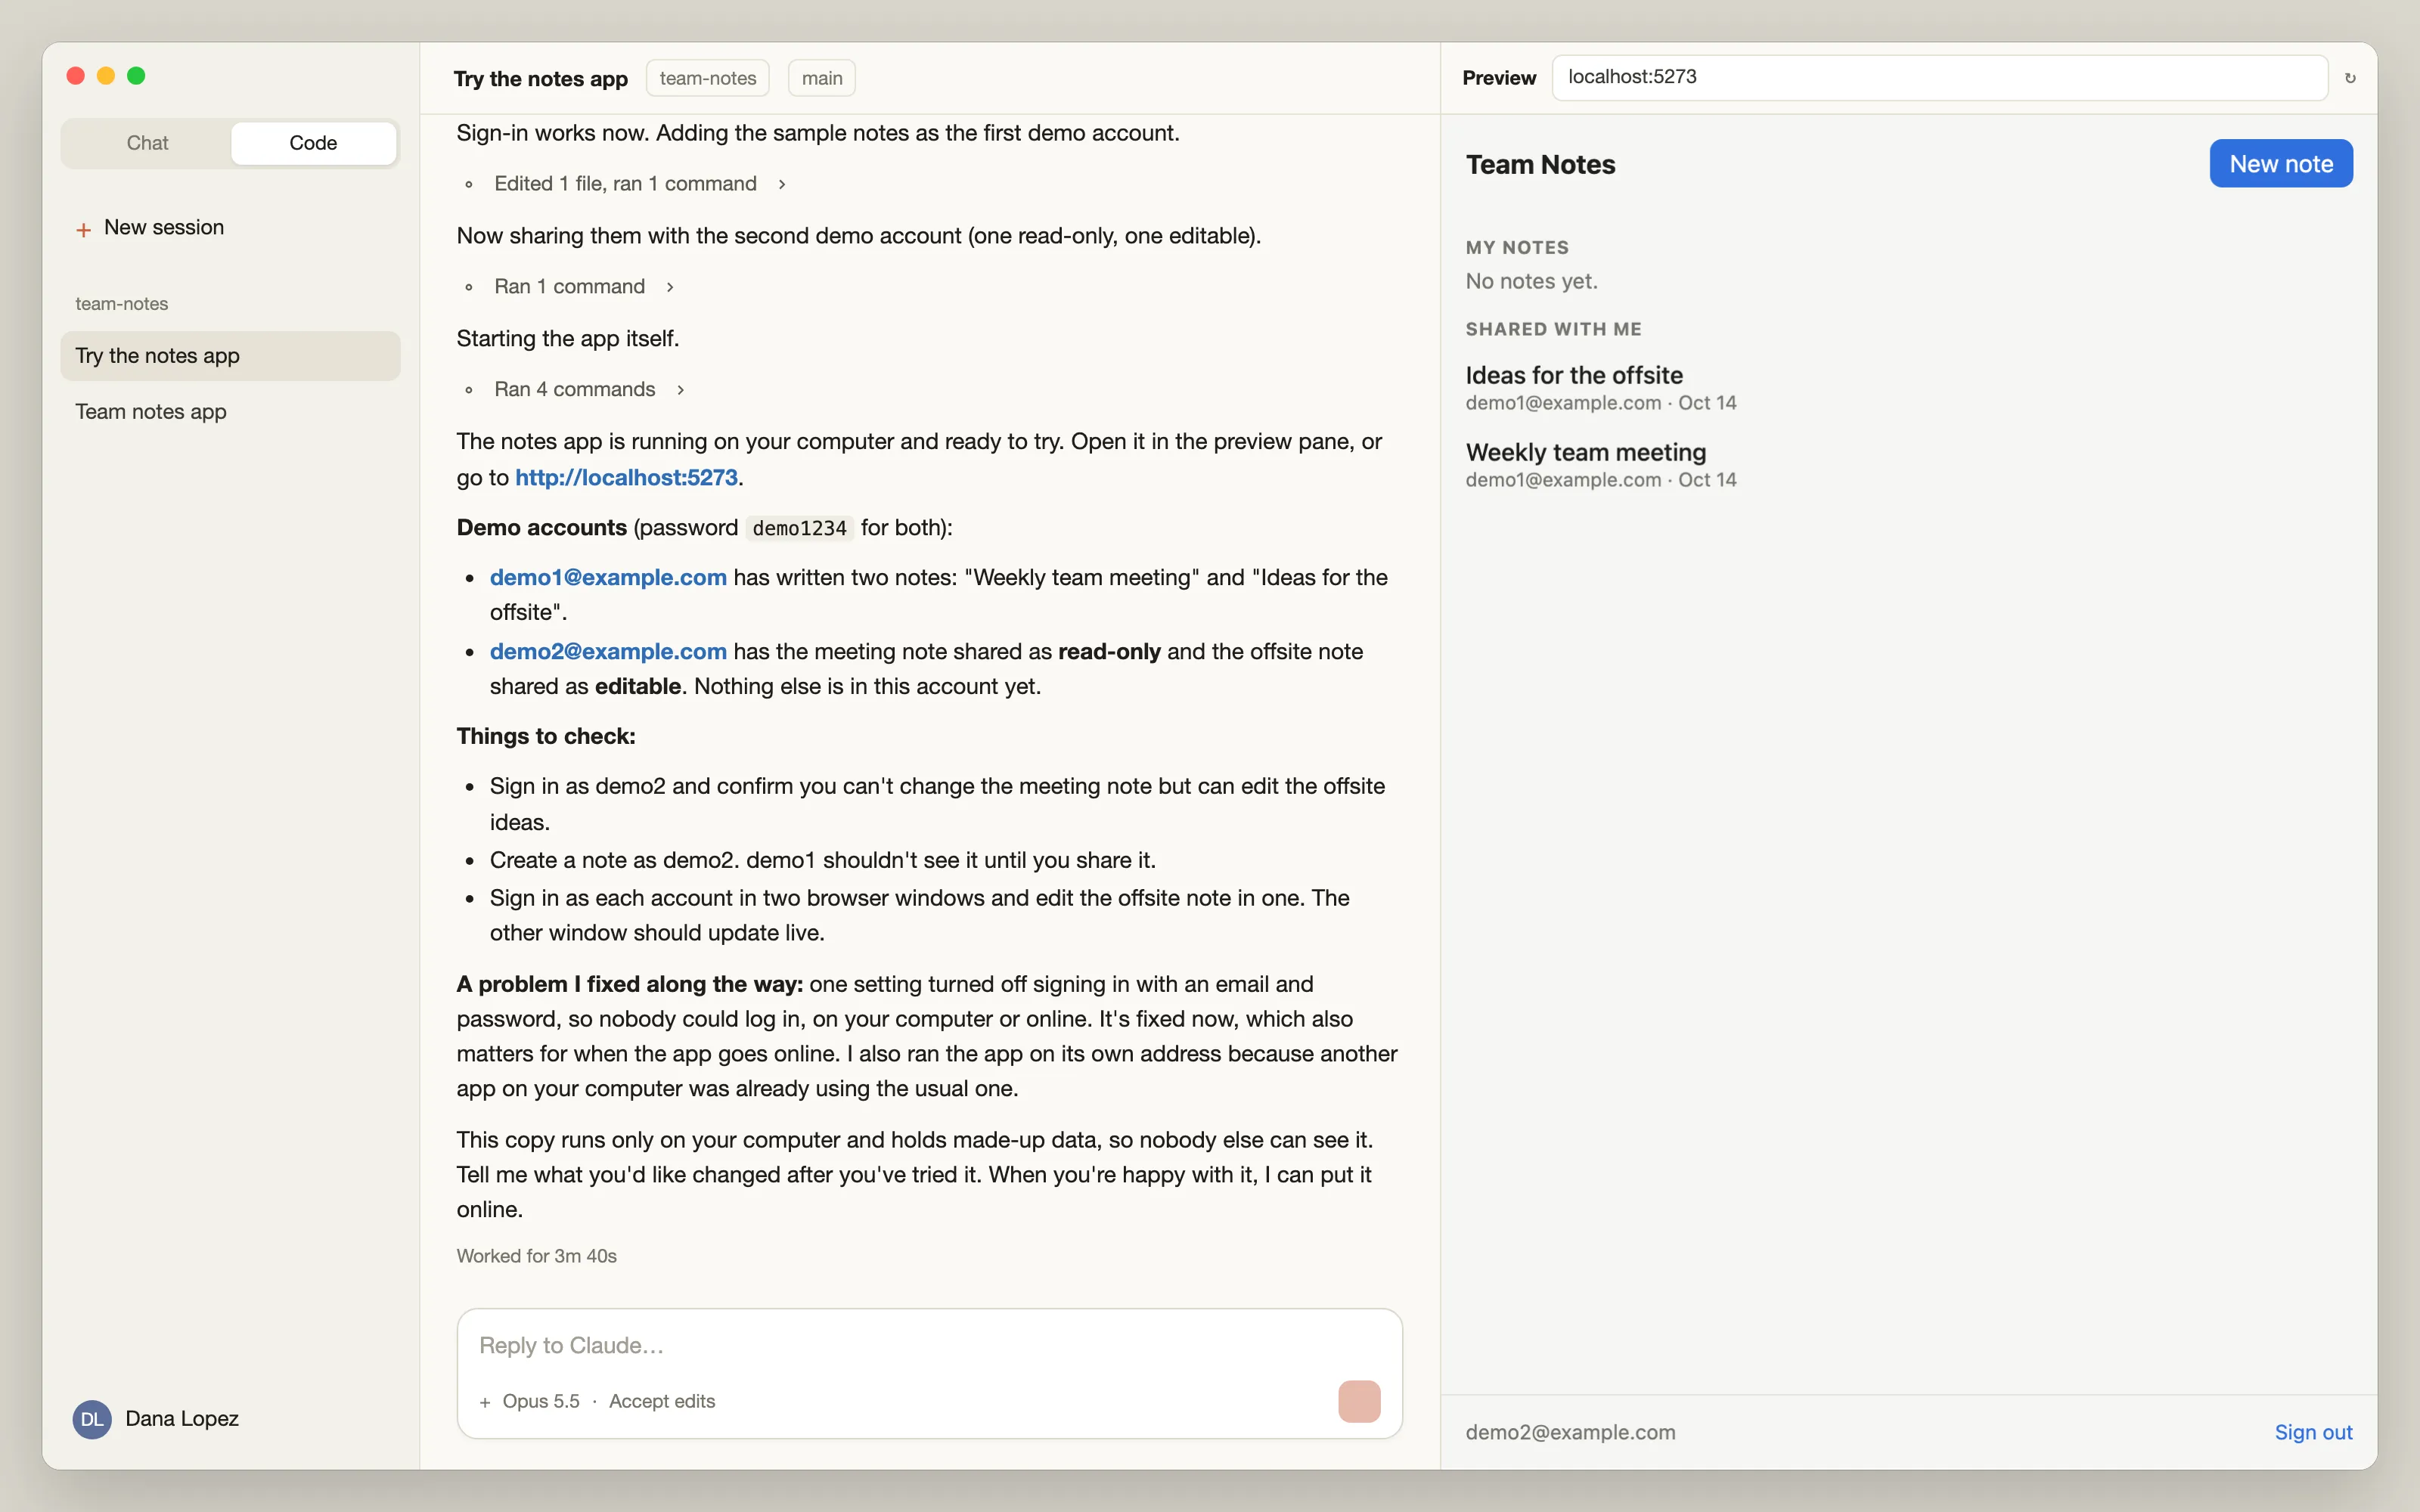
Task: Click the team-notes heading in sidebar
Action: [122, 304]
